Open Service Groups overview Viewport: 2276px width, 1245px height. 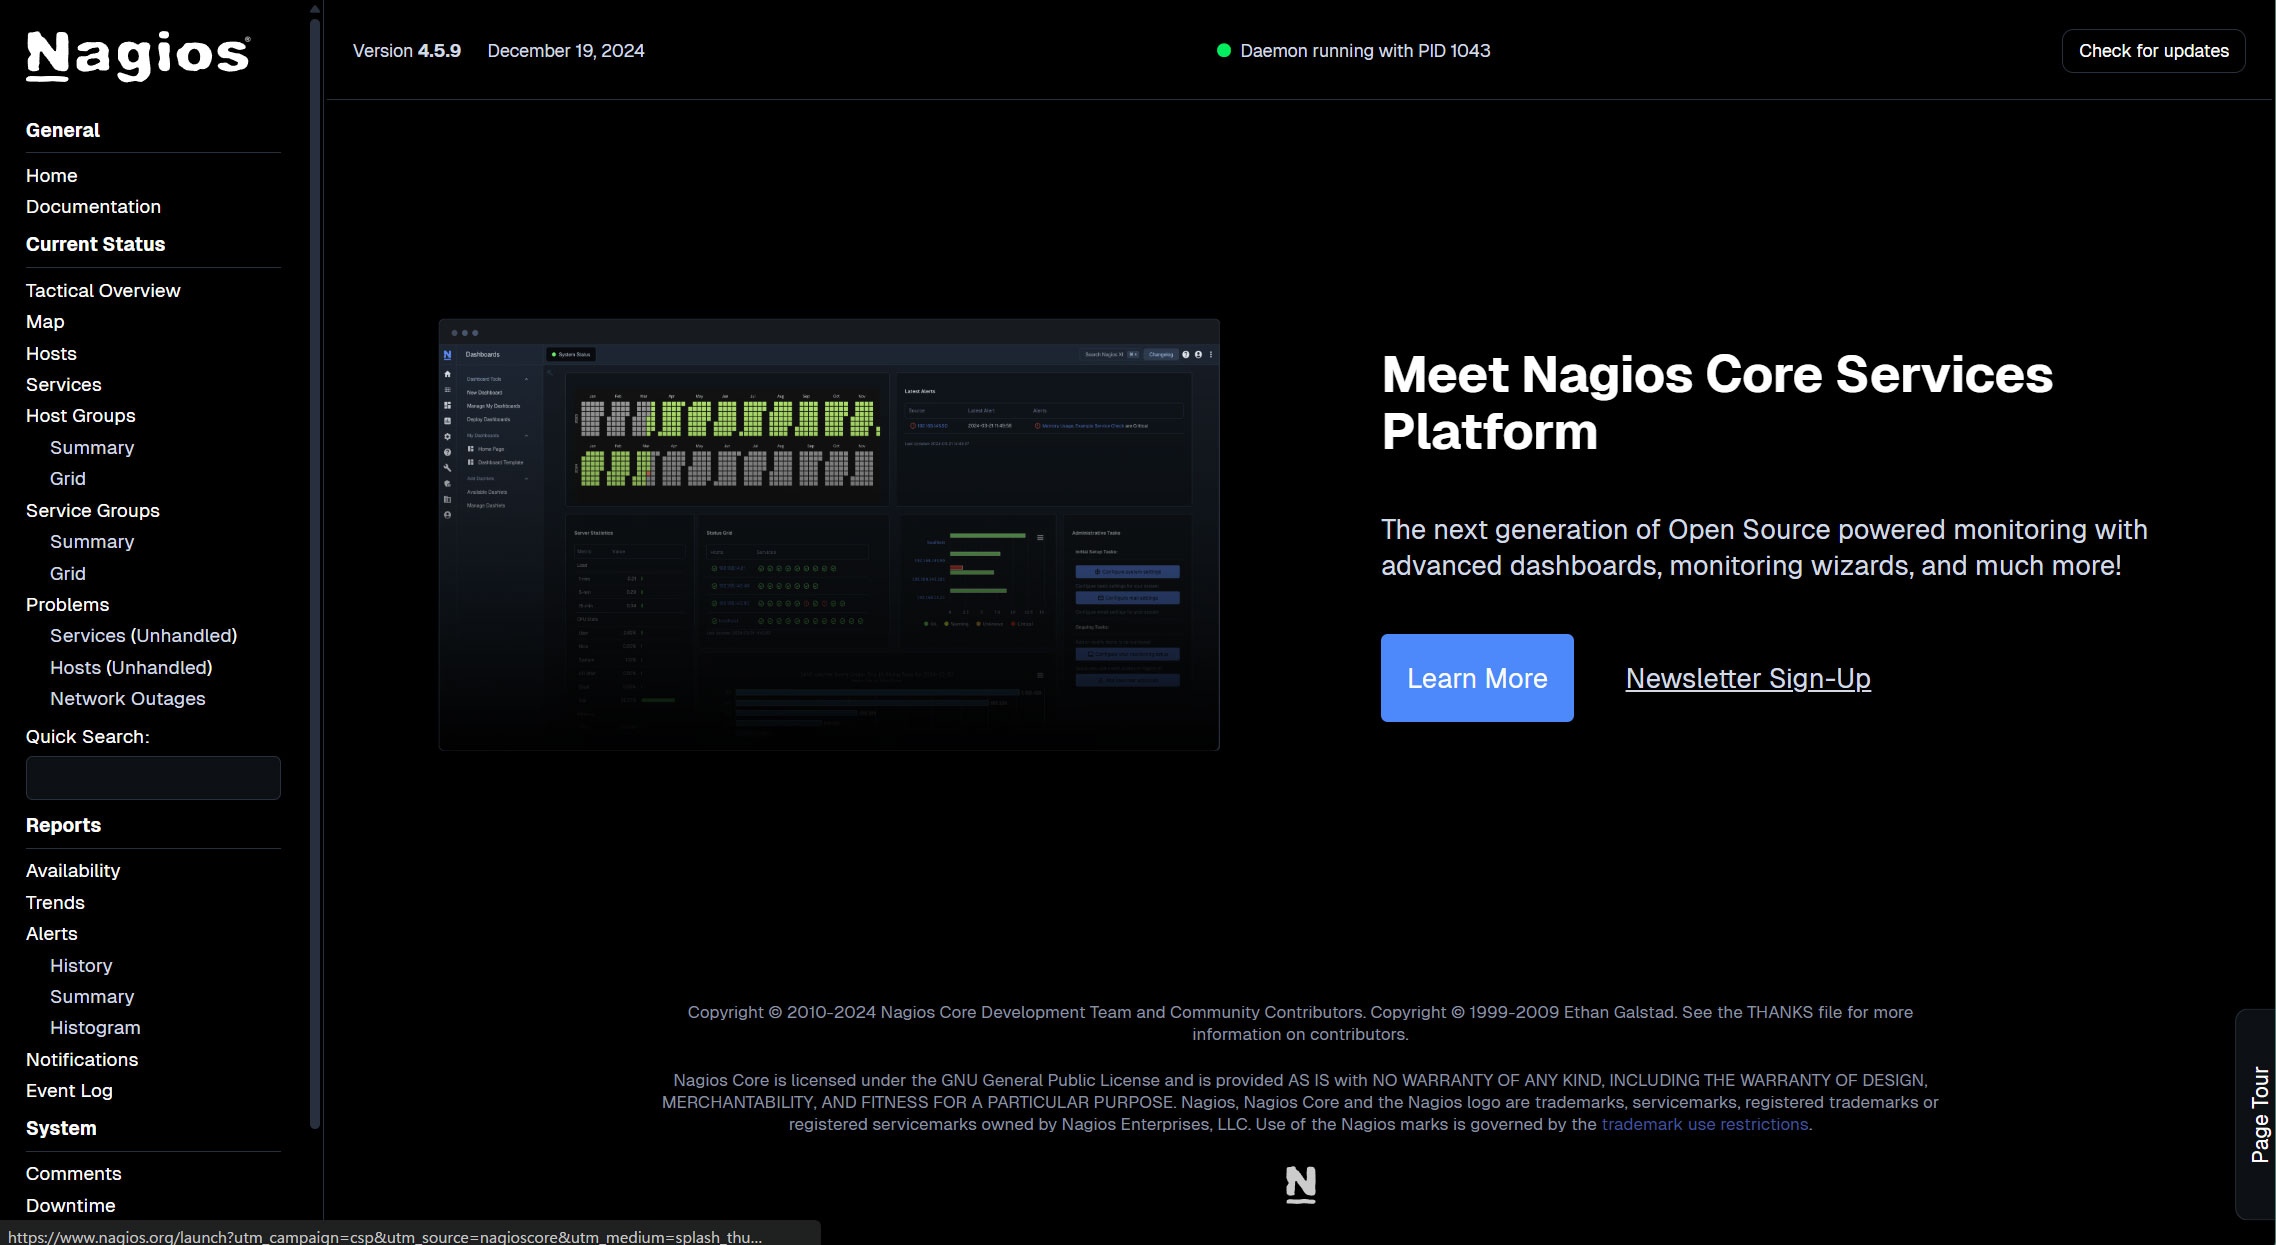coord(93,510)
